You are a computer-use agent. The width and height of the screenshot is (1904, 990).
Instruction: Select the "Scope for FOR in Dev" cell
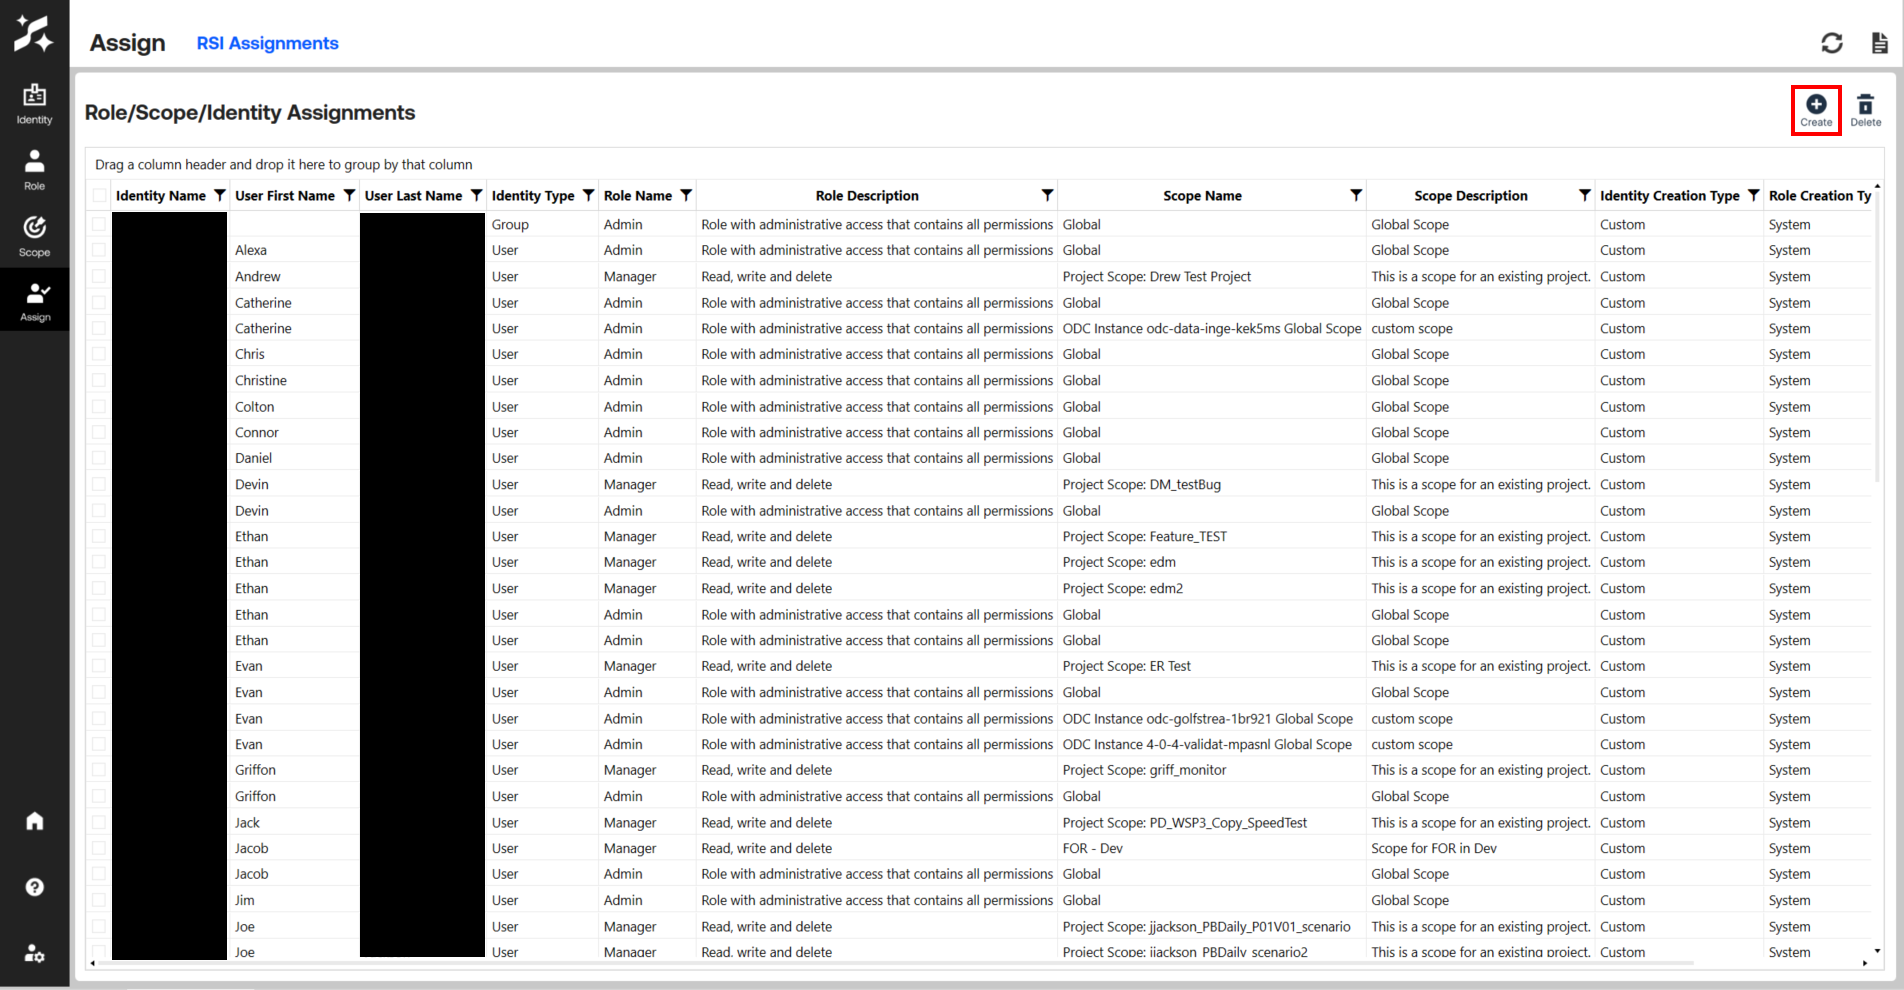pos(1480,848)
